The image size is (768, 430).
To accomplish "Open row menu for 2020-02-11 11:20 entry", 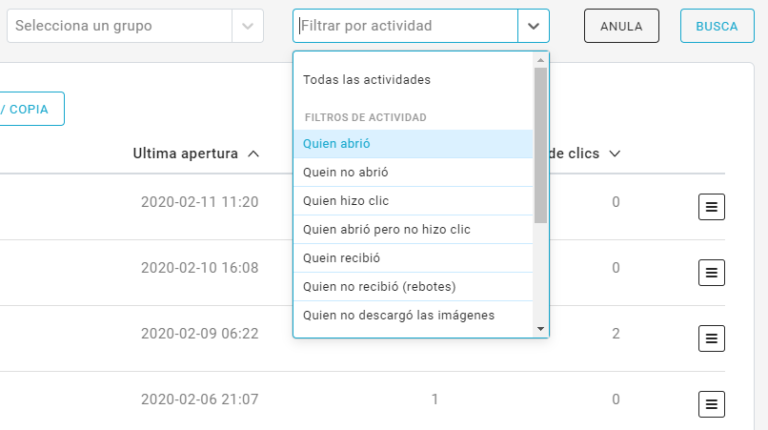I will point(711,207).
